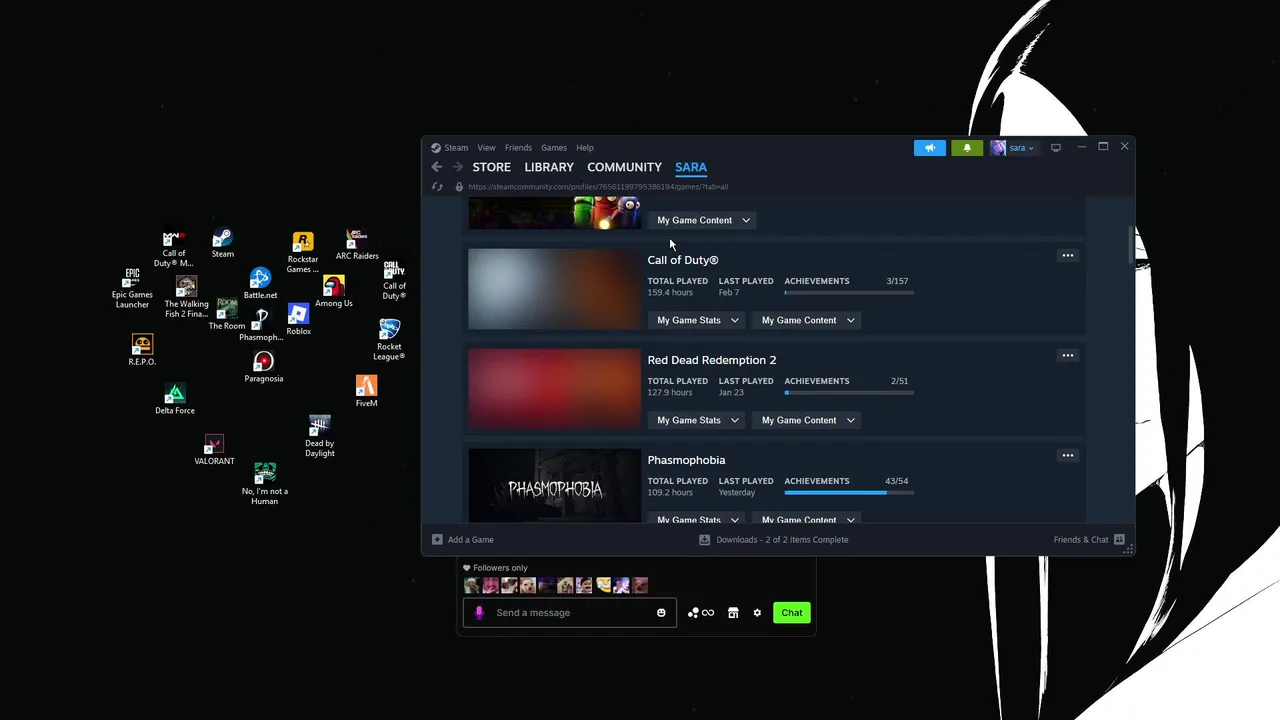Click Phasmophobia achievements progress bar
This screenshot has width=1280, height=720.
(849, 493)
